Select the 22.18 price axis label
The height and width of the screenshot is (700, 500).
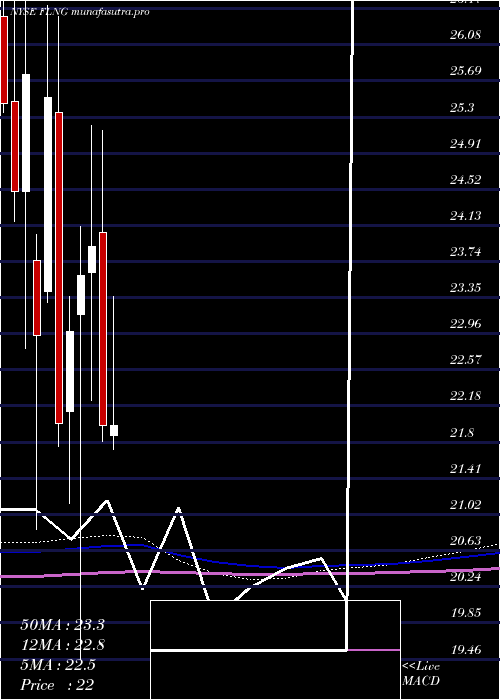coord(465,396)
